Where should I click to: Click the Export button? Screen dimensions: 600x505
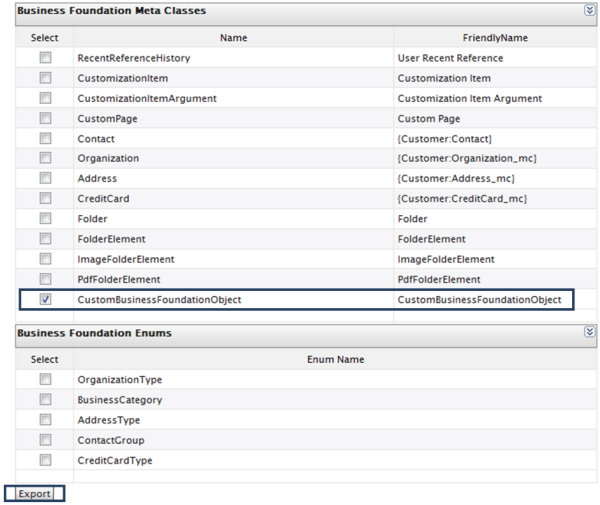pyautogui.click(x=34, y=494)
